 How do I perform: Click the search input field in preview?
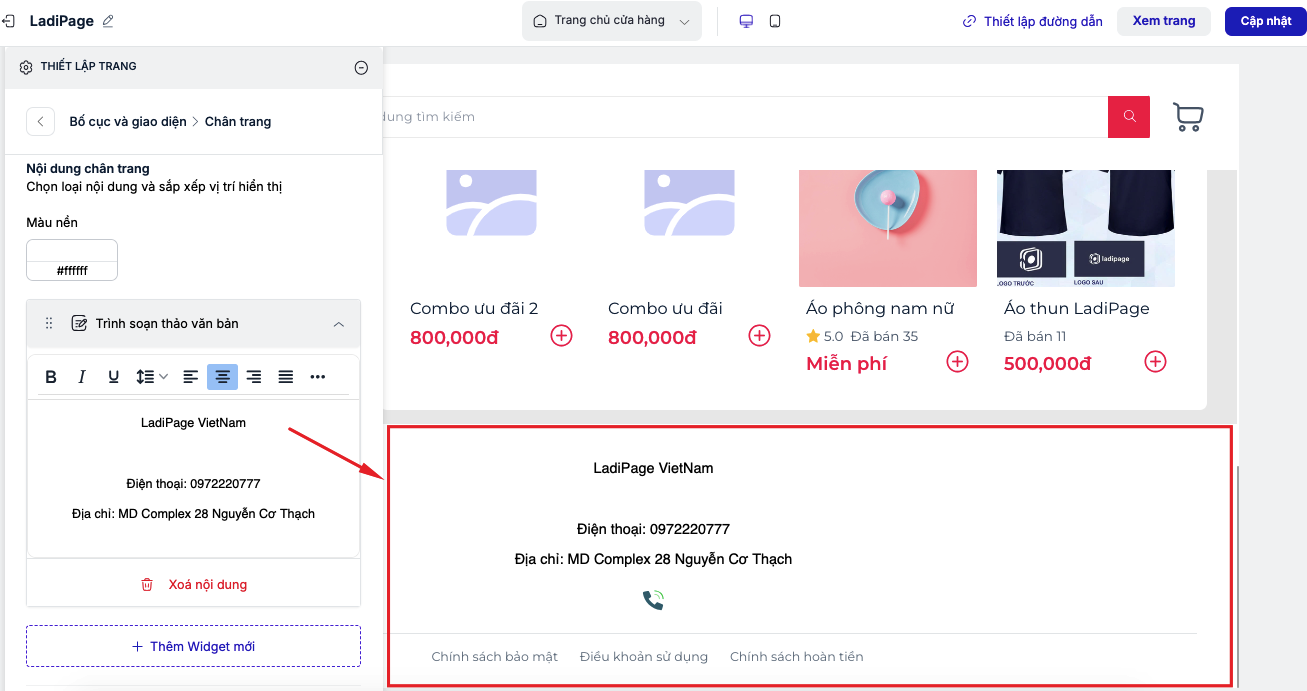tap(746, 117)
